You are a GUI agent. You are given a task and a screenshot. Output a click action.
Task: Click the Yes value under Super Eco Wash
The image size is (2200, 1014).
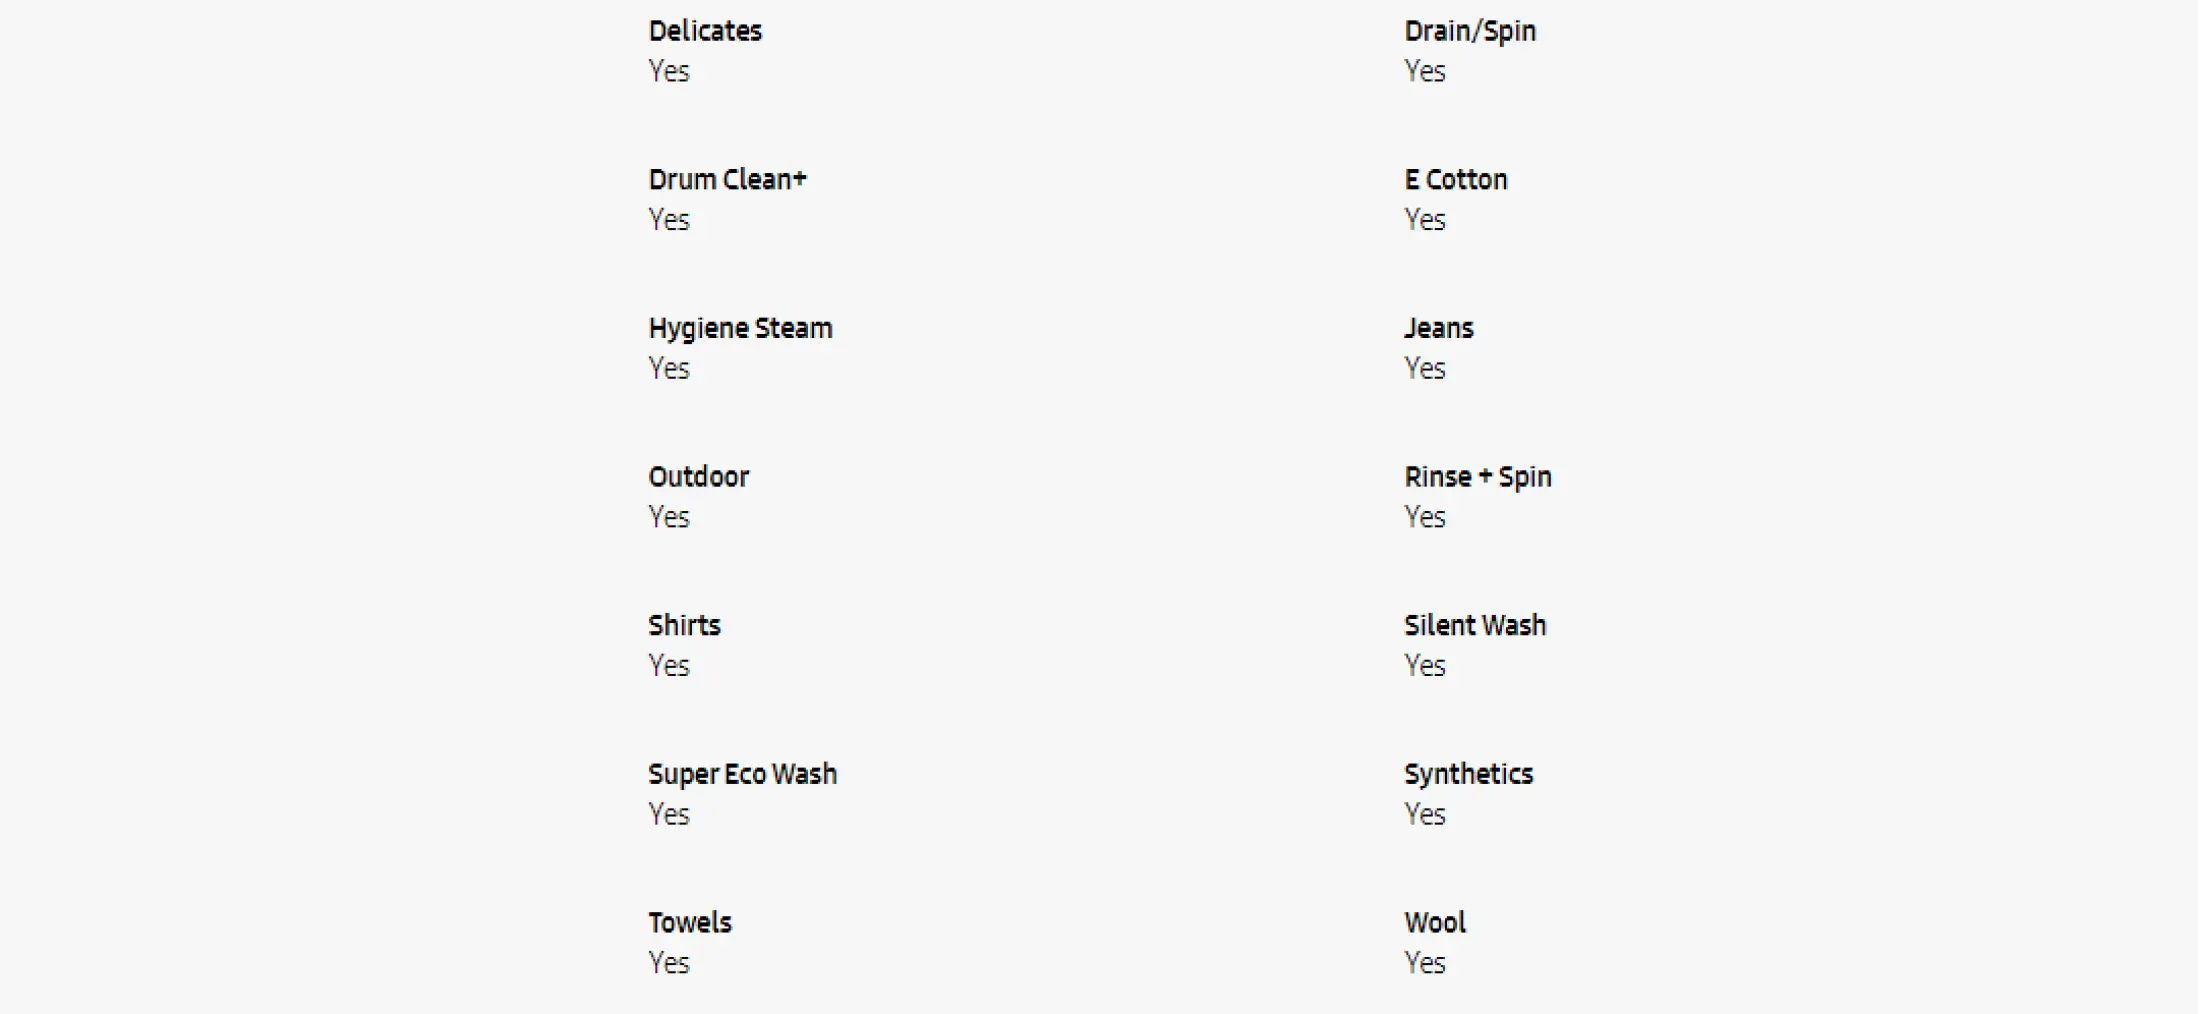669,815
